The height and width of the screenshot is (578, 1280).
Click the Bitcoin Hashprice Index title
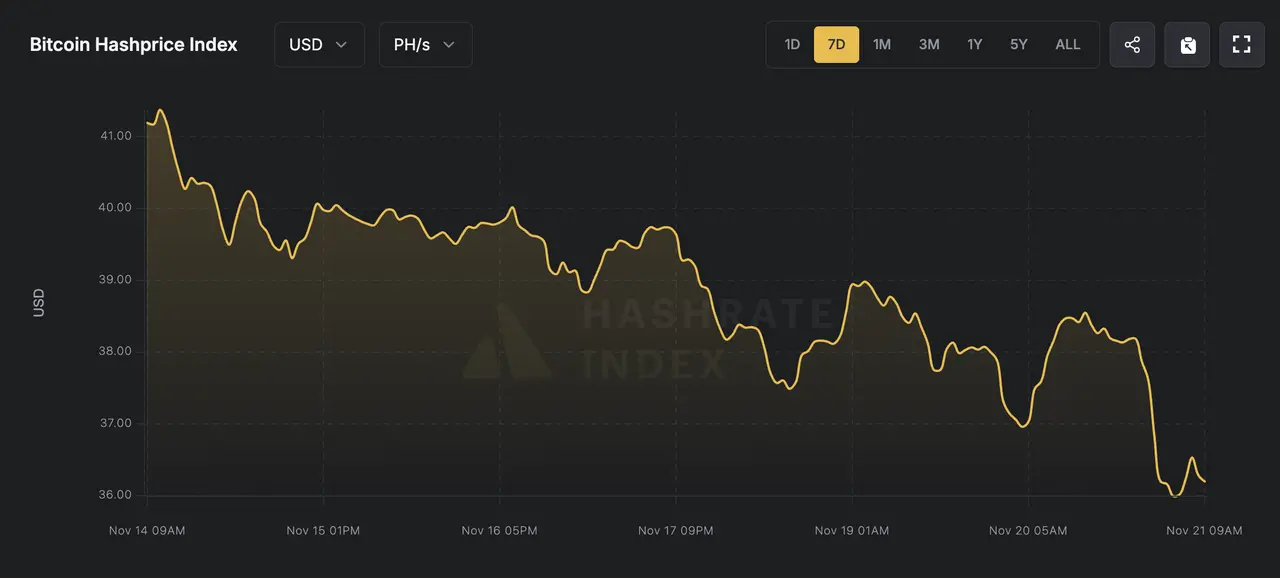click(x=134, y=45)
